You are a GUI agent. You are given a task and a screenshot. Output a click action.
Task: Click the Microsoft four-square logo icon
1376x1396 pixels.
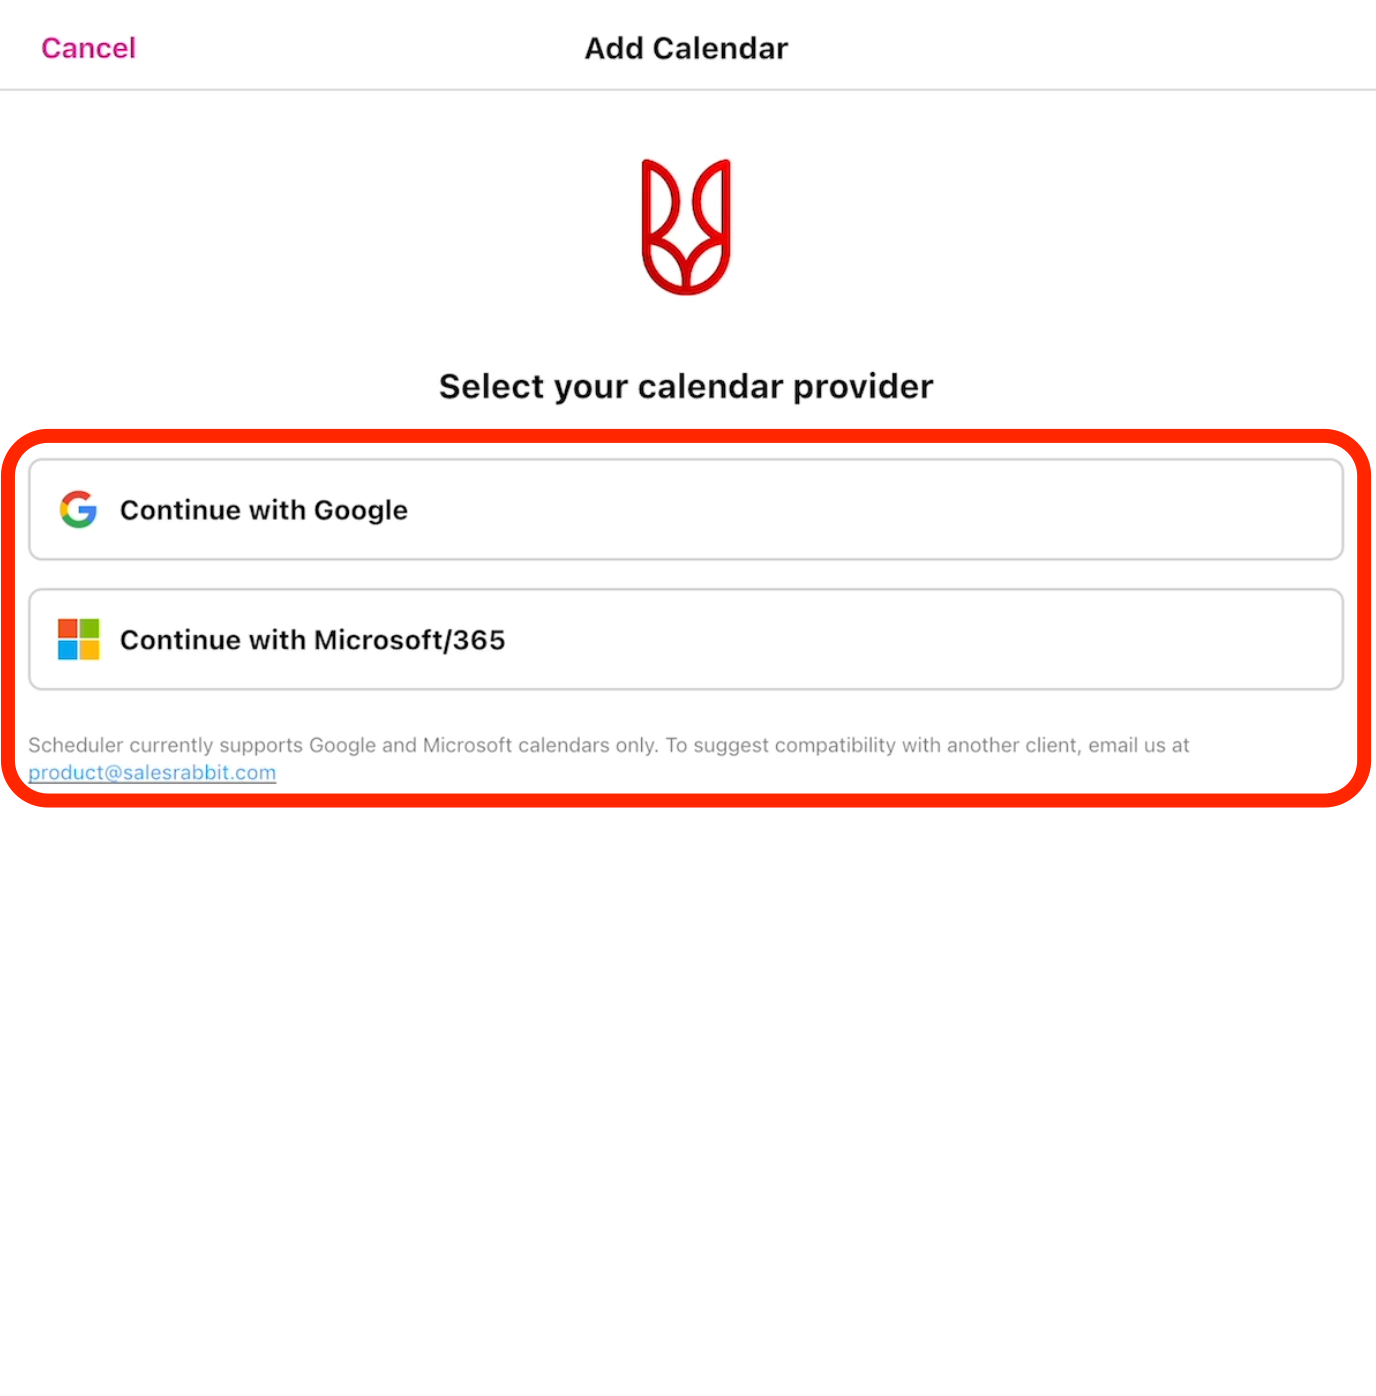click(x=78, y=639)
